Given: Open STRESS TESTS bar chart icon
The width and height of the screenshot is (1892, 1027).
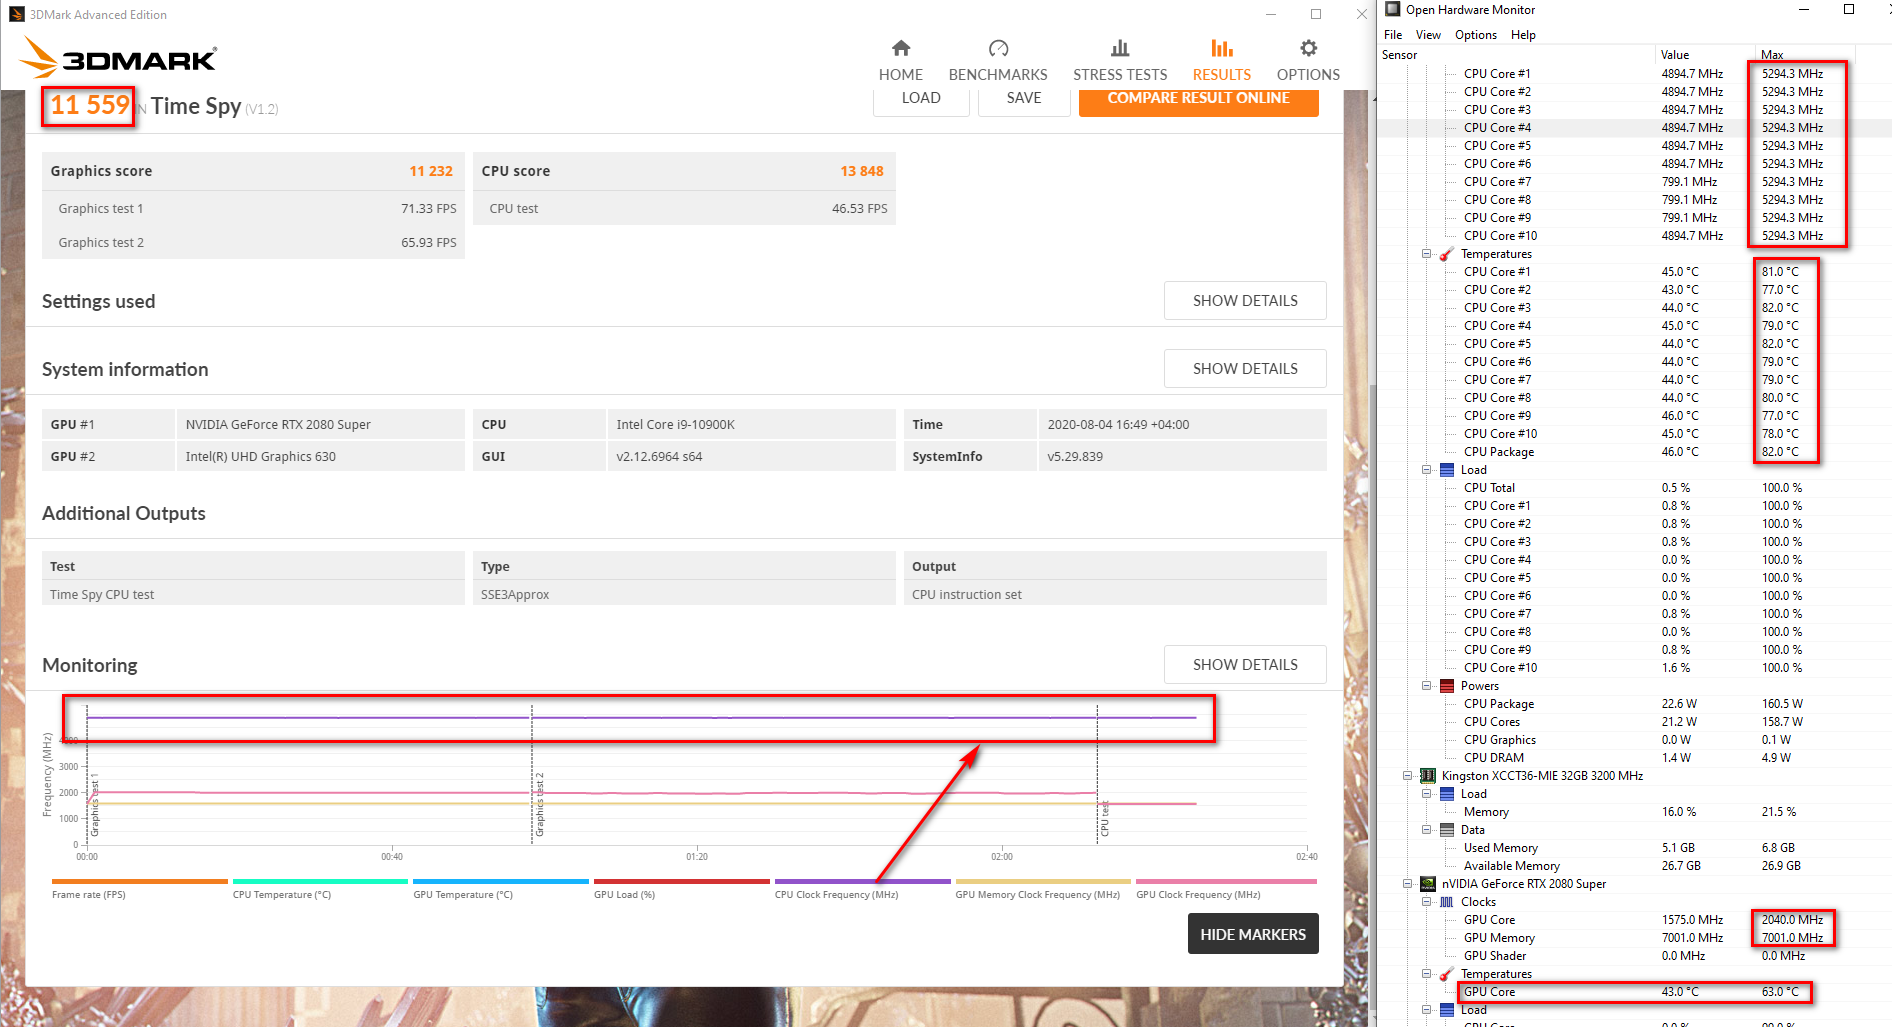Looking at the screenshot, I should pos(1120,48).
